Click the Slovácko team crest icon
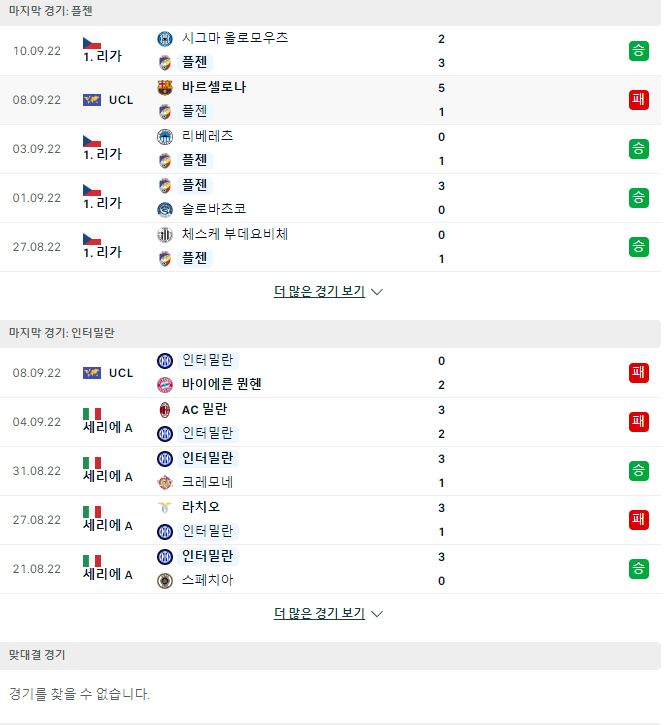Viewport: 668px width, 725px height. pyautogui.click(x=165, y=210)
